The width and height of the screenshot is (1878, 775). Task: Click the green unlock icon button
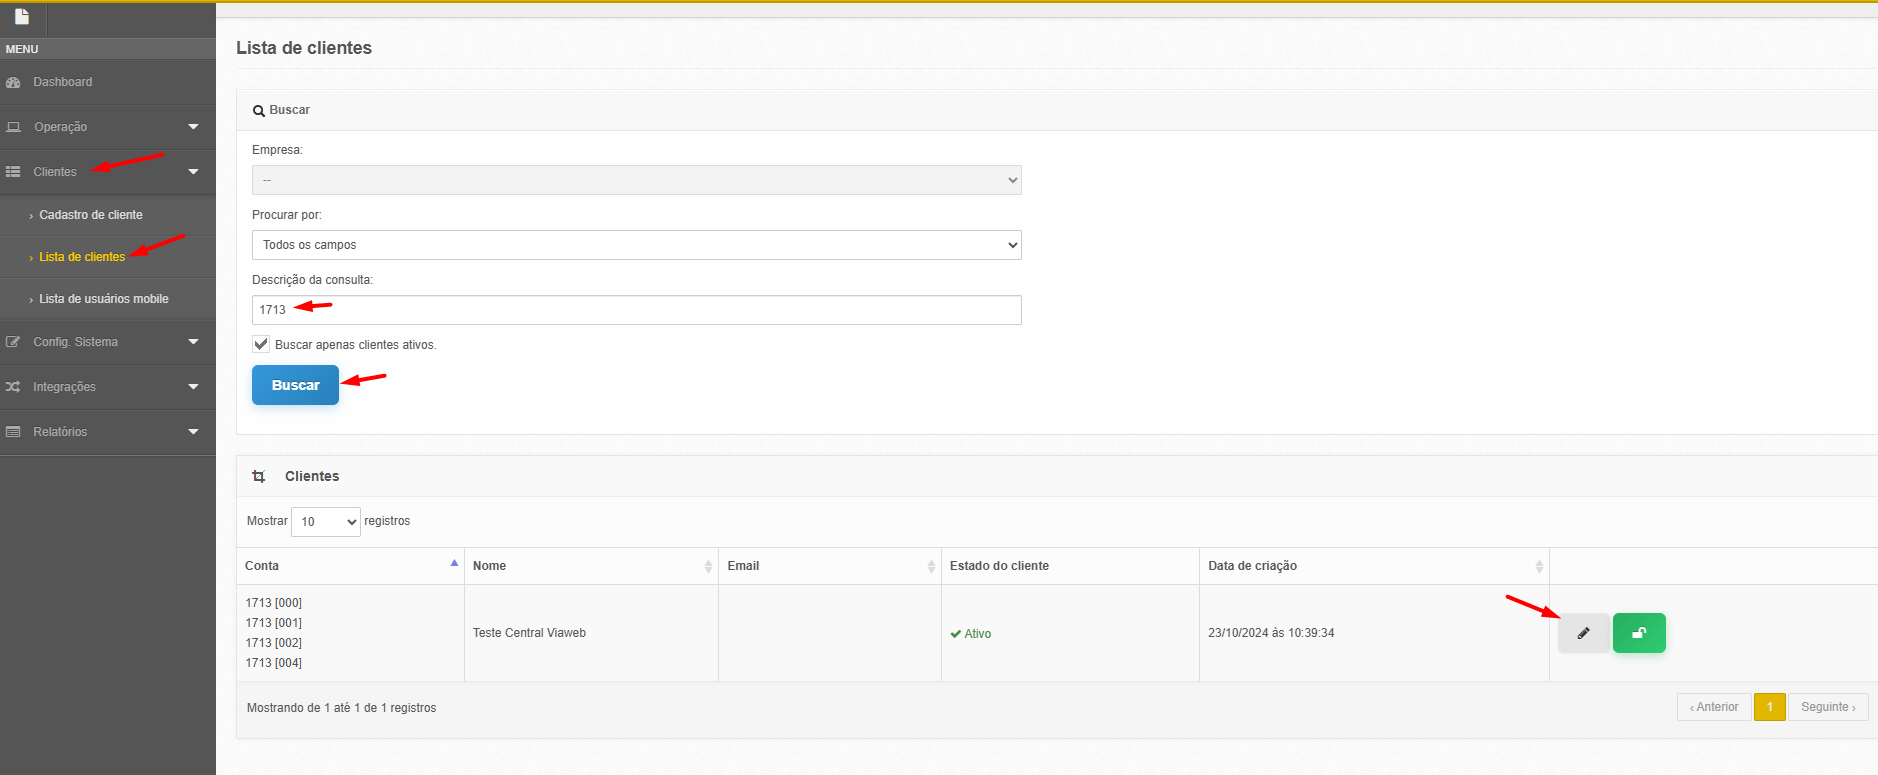[1638, 633]
